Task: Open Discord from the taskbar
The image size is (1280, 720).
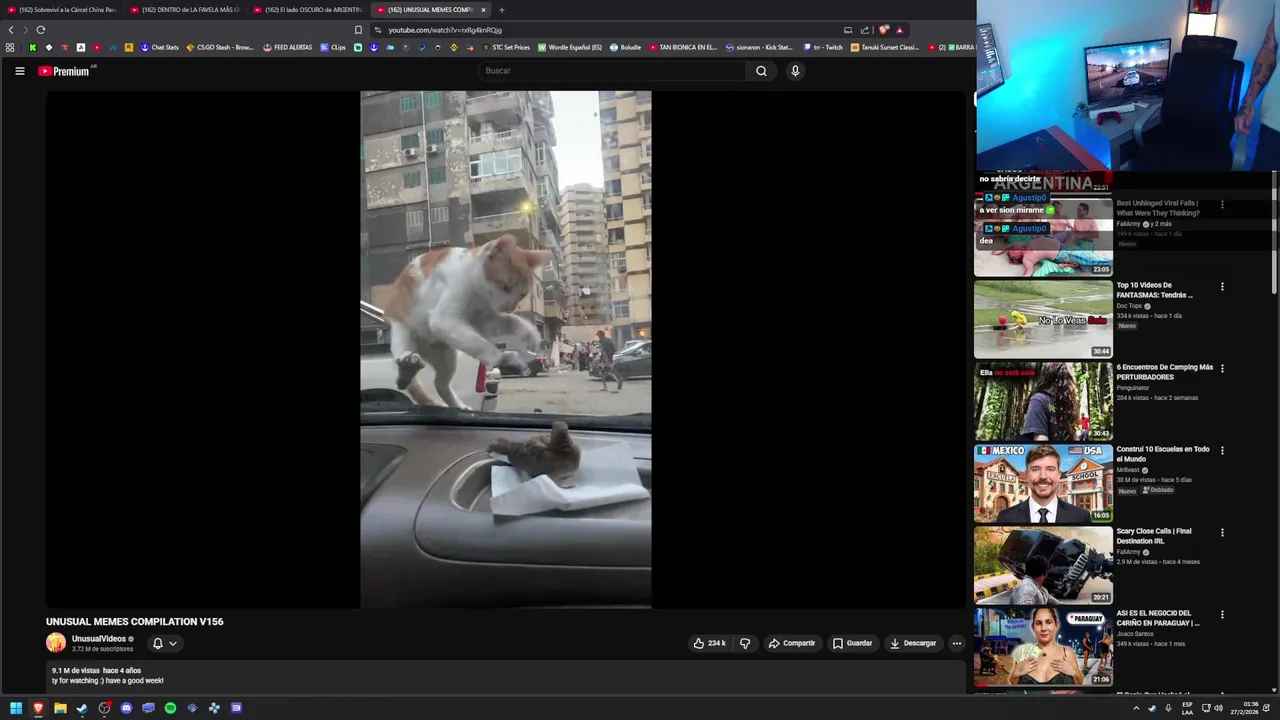Action: pos(126,708)
